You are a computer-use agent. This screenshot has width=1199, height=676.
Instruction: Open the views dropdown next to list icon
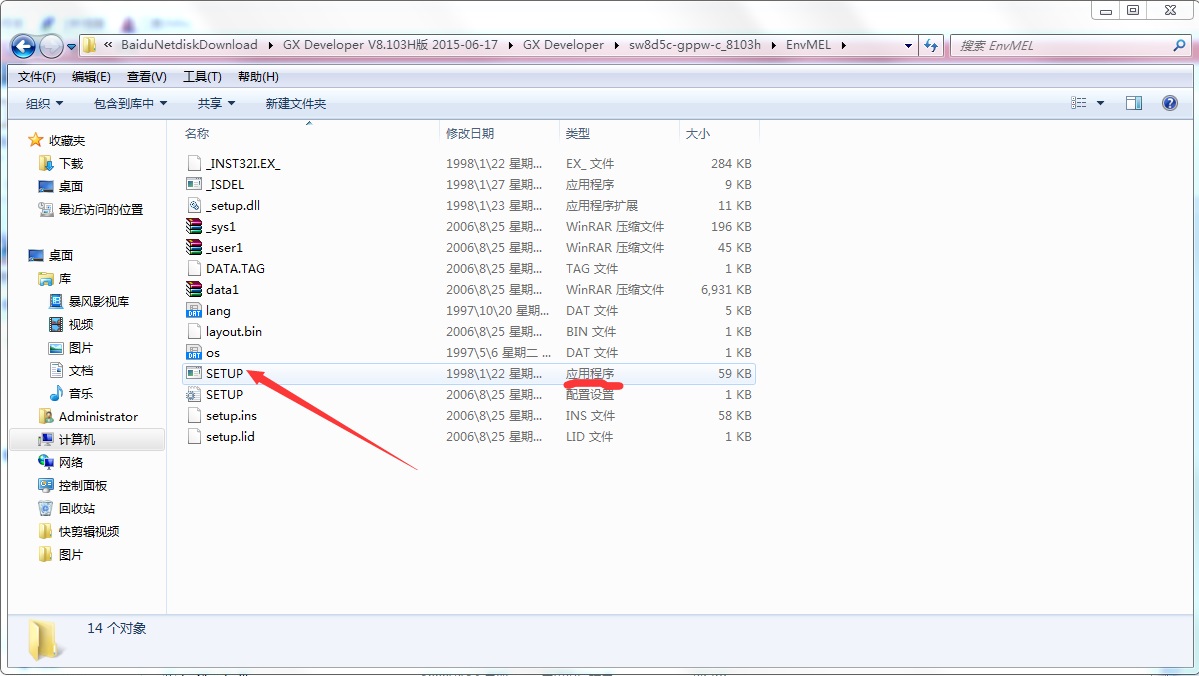tap(1099, 102)
